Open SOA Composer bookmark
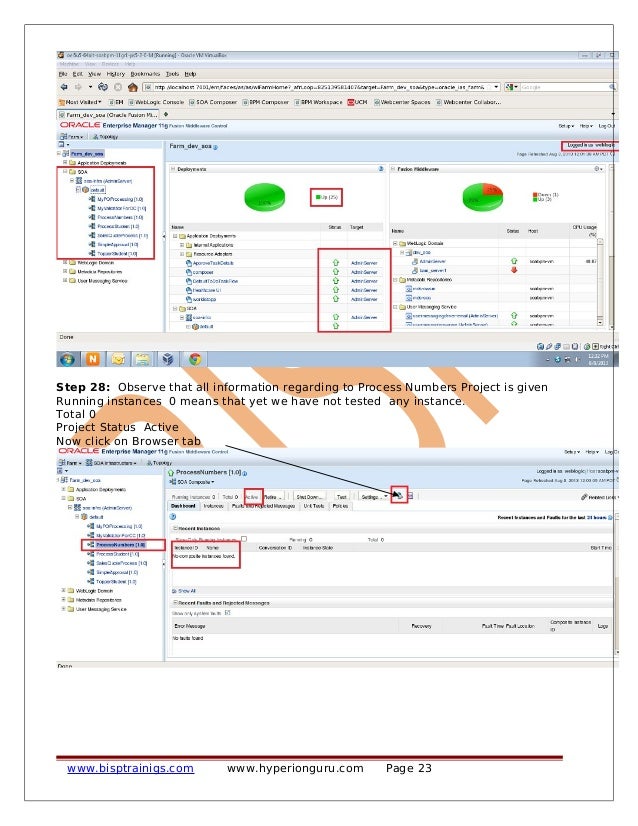Image resolution: width=638 pixels, height=826 pixels. coord(213,102)
